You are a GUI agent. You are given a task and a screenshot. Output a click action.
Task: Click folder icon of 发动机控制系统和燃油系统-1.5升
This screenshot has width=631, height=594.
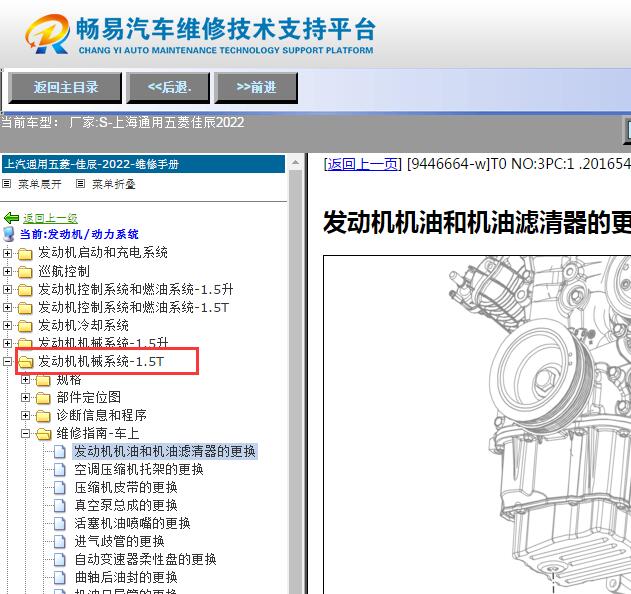point(25,290)
